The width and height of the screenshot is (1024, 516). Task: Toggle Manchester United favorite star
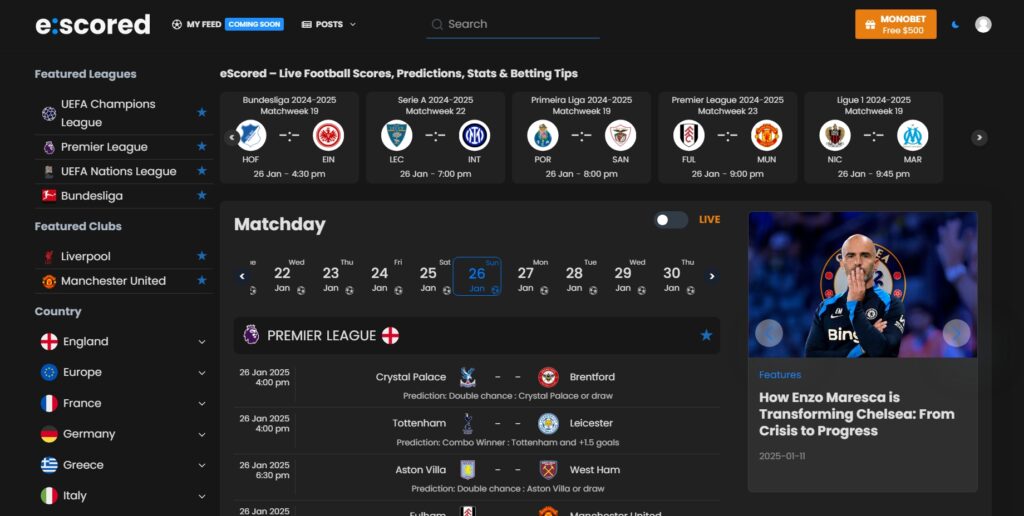click(x=202, y=280)
